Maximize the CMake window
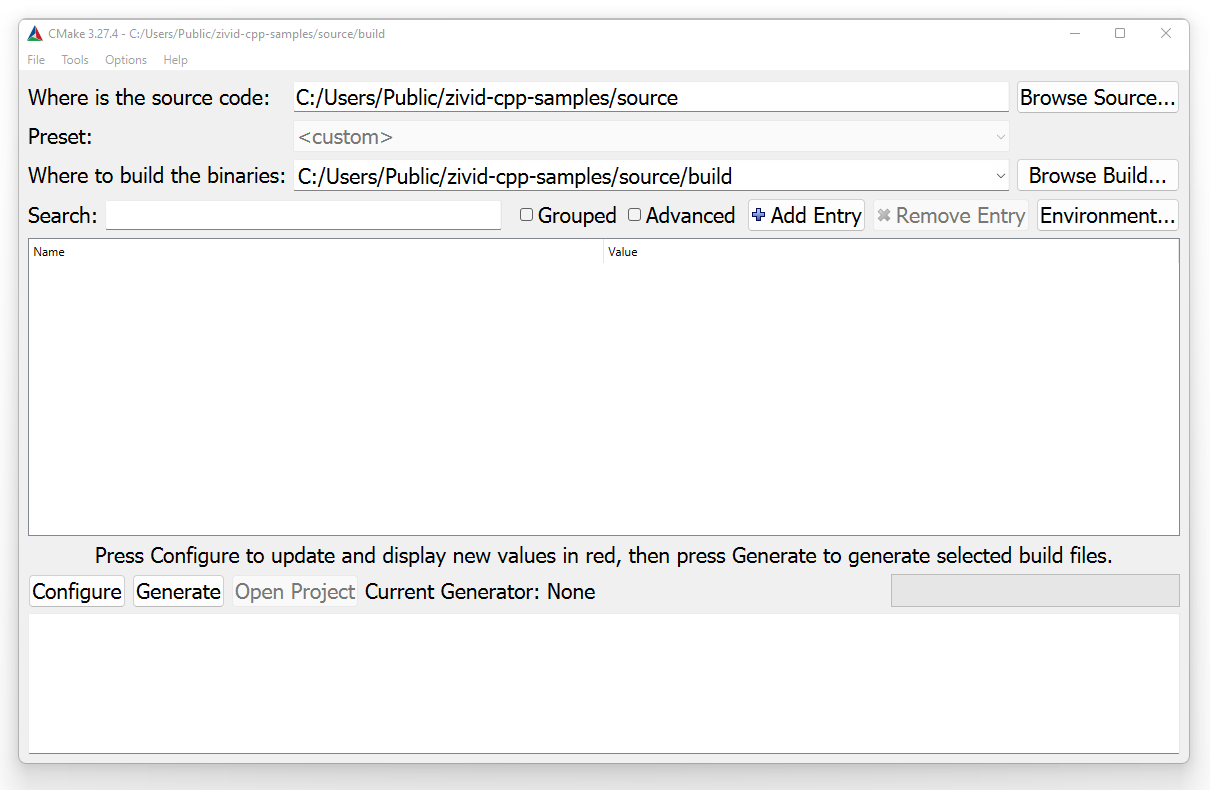1210x790 pixels. click(1120, 34)
